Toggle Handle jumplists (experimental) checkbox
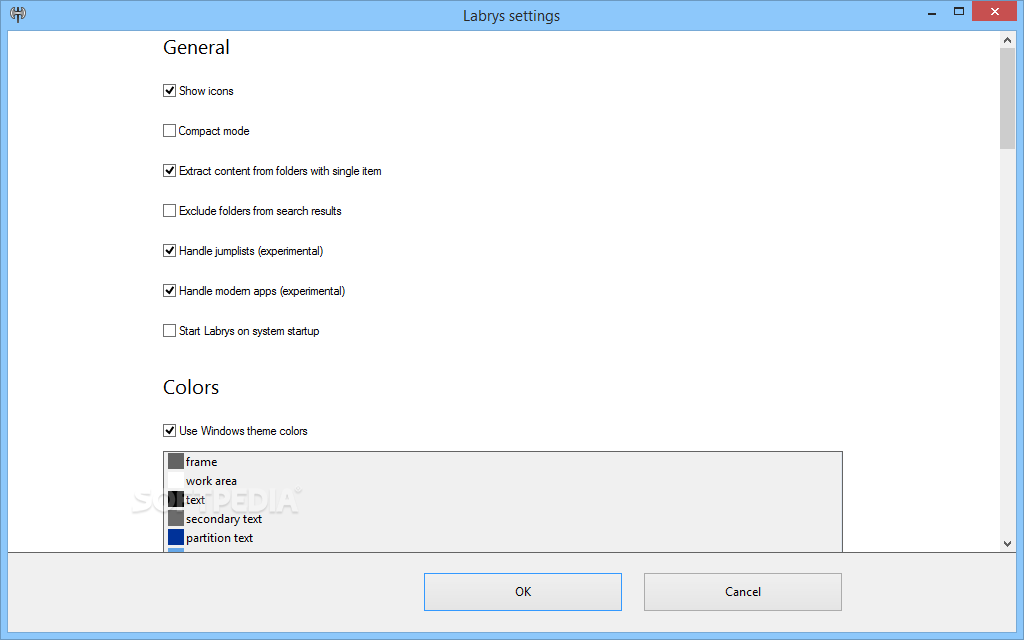The width and height of the screenshot is (1024, 640). point(169,251)
